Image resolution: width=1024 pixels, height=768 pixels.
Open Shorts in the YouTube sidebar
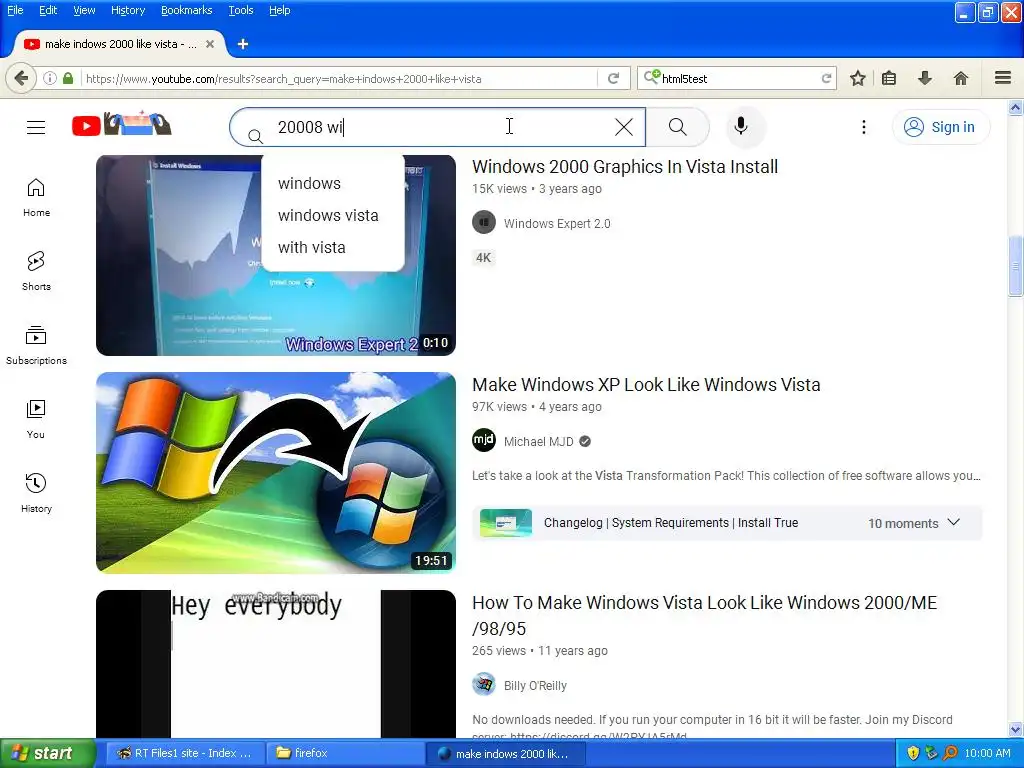coord(36,272)
